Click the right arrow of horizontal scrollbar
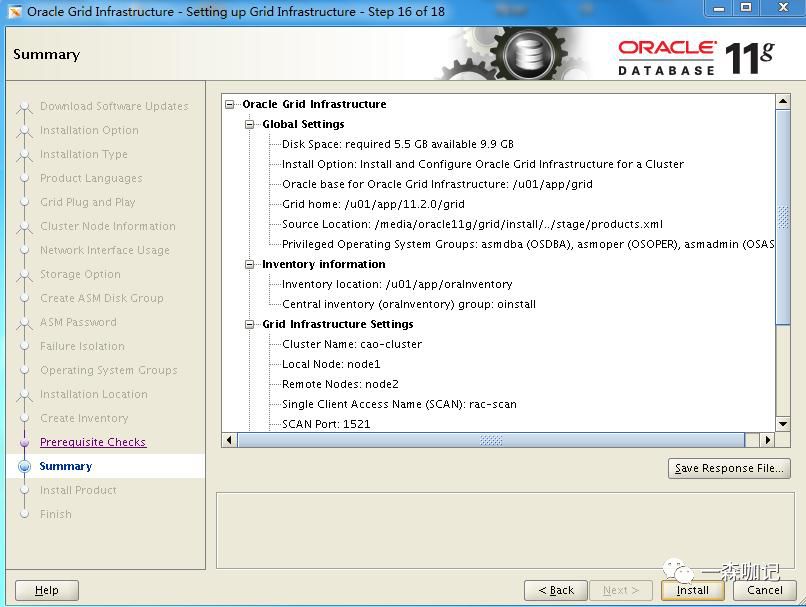This screenshot has width=806, height=607. point(767,440)
